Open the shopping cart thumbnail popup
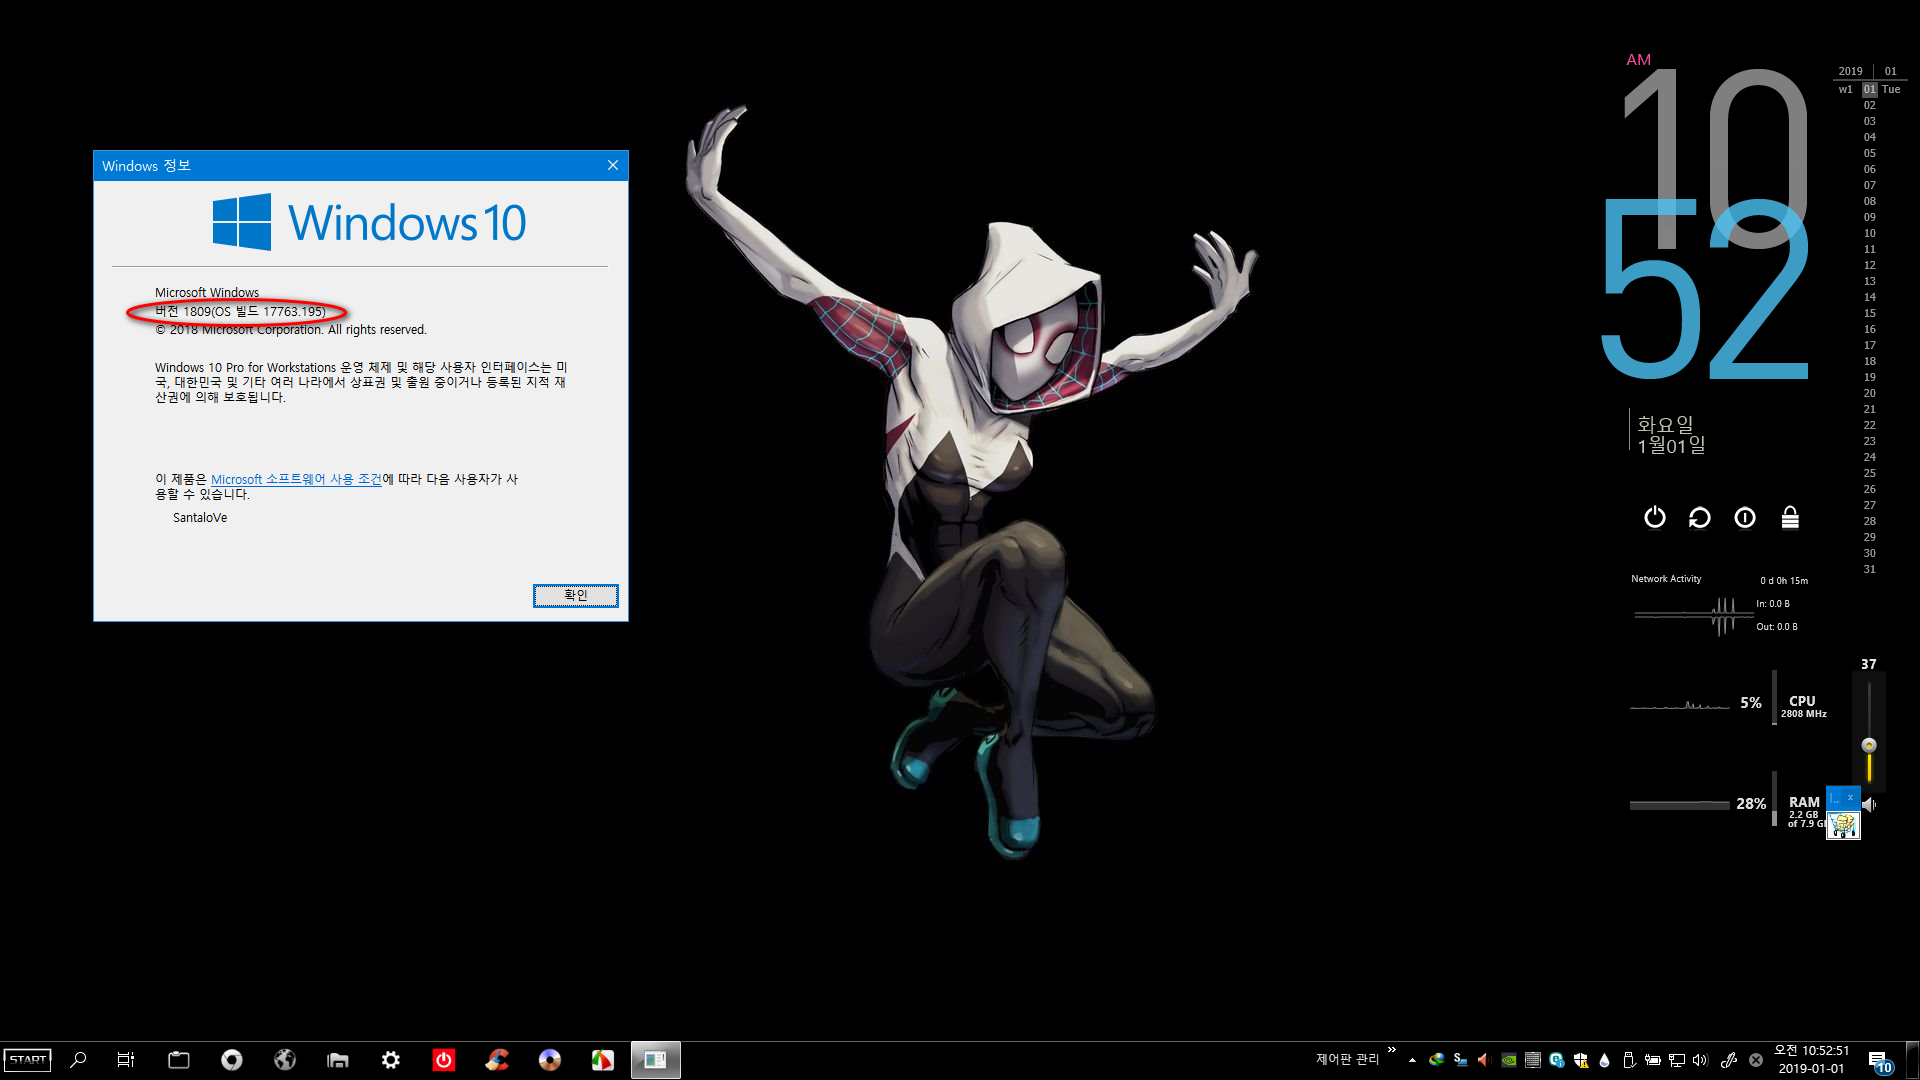1920x1080 pixels. (x=1843, y=825)
